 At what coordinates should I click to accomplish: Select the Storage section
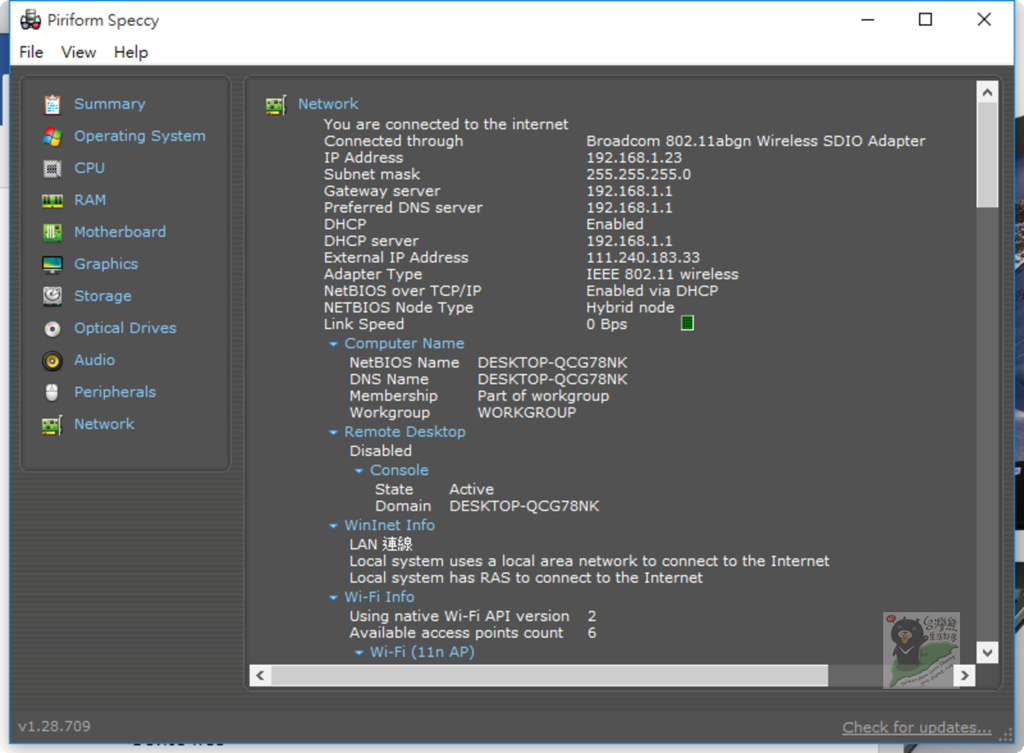[x=103, y=296]
